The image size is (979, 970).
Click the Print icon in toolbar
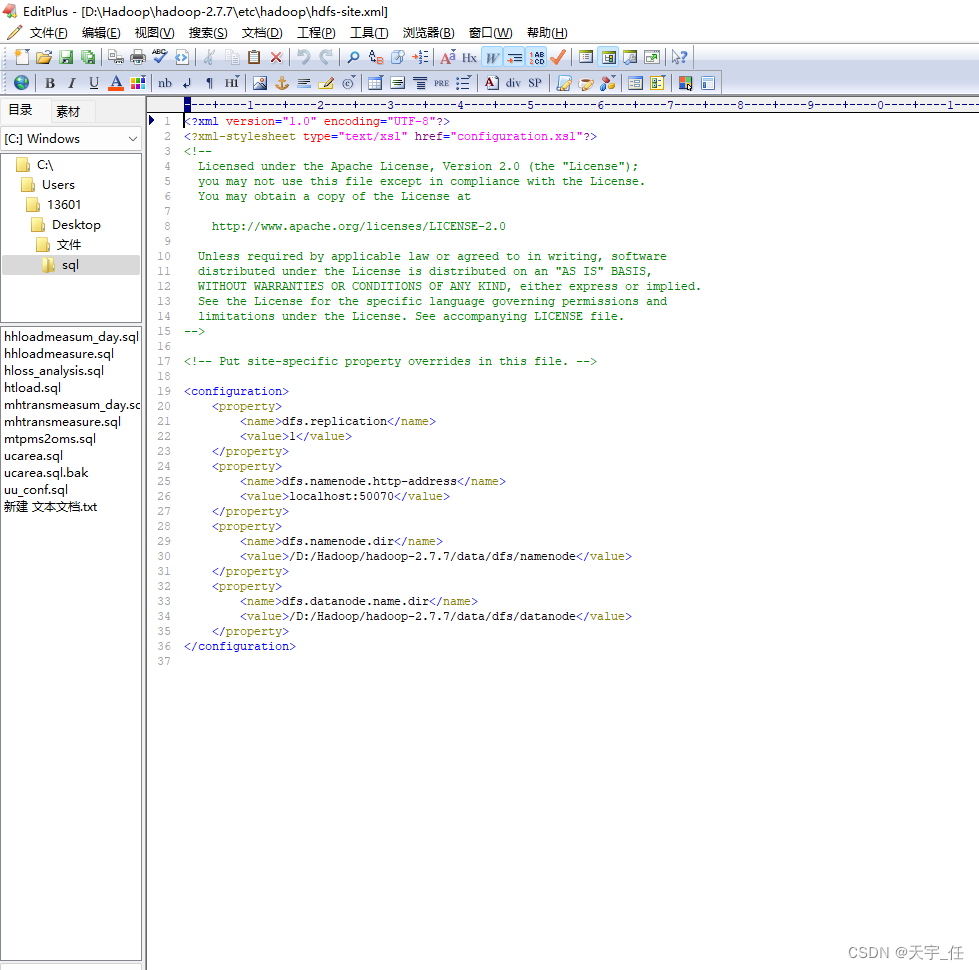138,58
